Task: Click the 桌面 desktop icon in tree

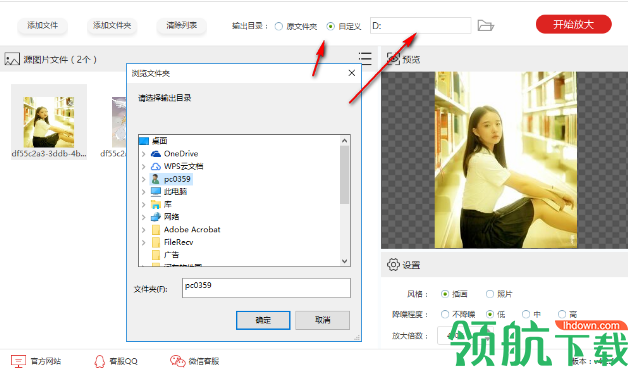Action: [x=144, y=141]
